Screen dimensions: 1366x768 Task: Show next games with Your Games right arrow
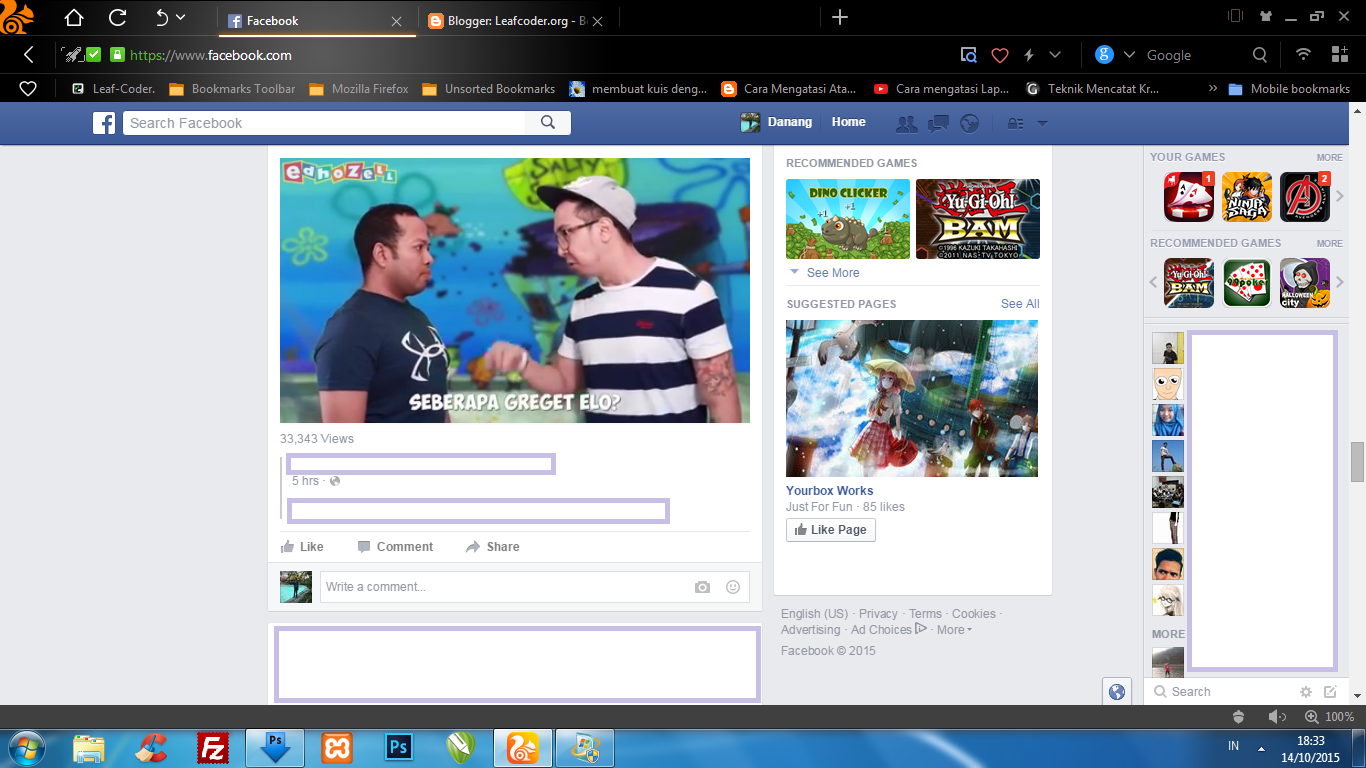1340,197
